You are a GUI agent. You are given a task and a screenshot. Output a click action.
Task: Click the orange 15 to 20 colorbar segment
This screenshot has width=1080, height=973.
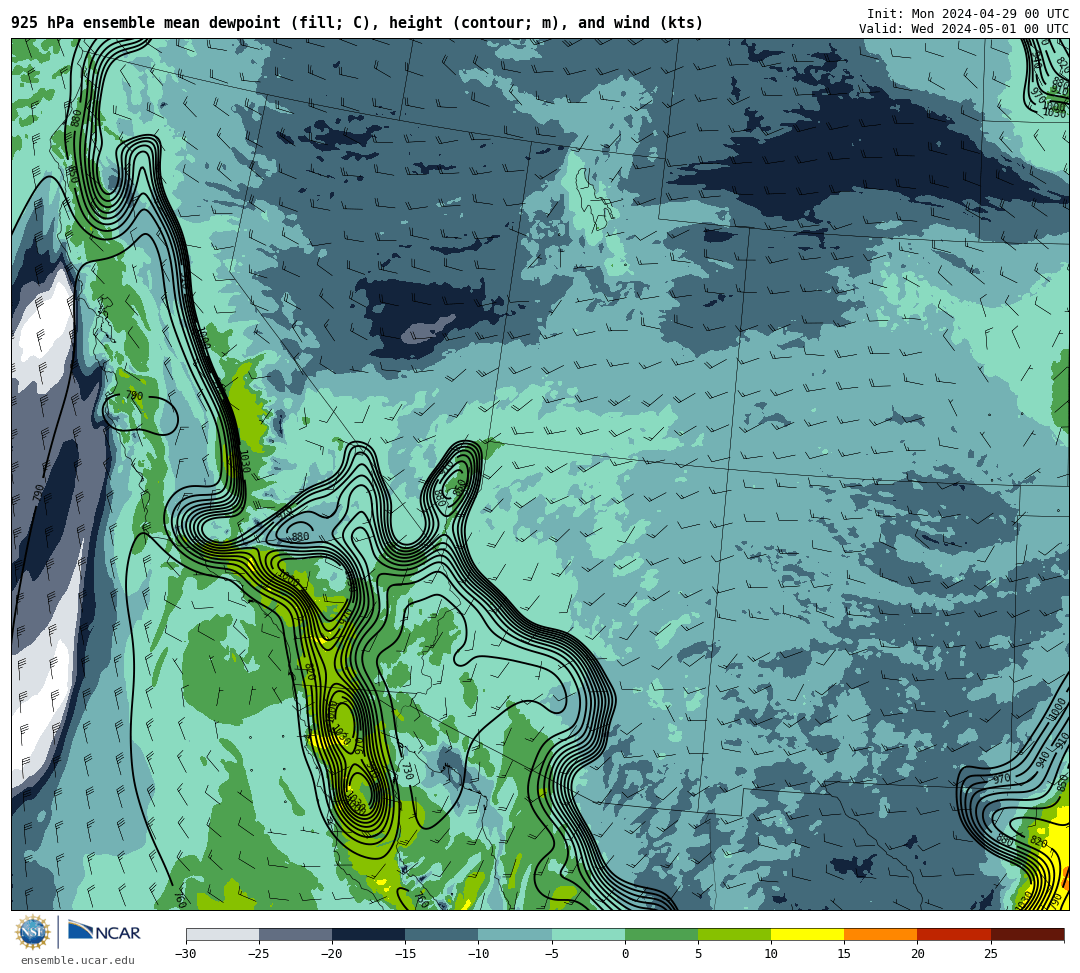click(x=881, y=934)
